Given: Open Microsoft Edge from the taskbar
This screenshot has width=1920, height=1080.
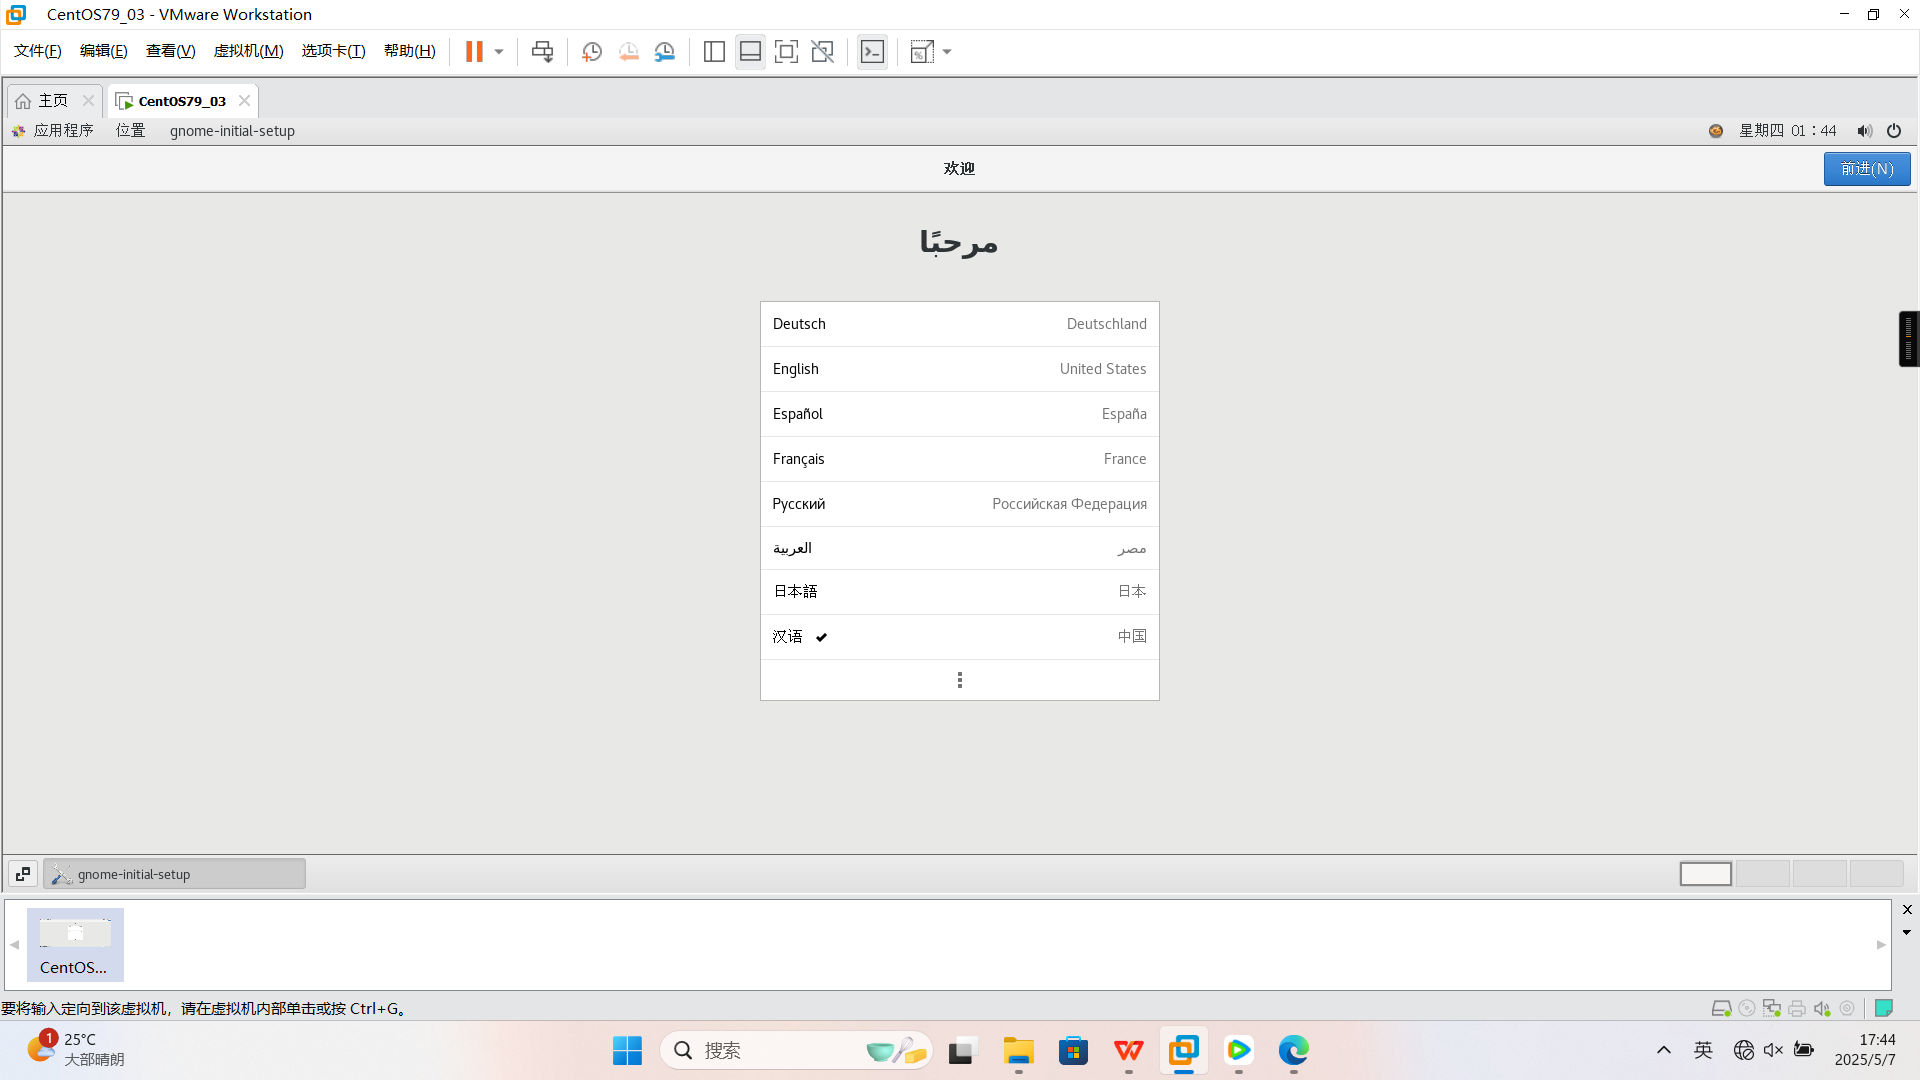Looking at the screenshot, I should coord(1293,1050).
